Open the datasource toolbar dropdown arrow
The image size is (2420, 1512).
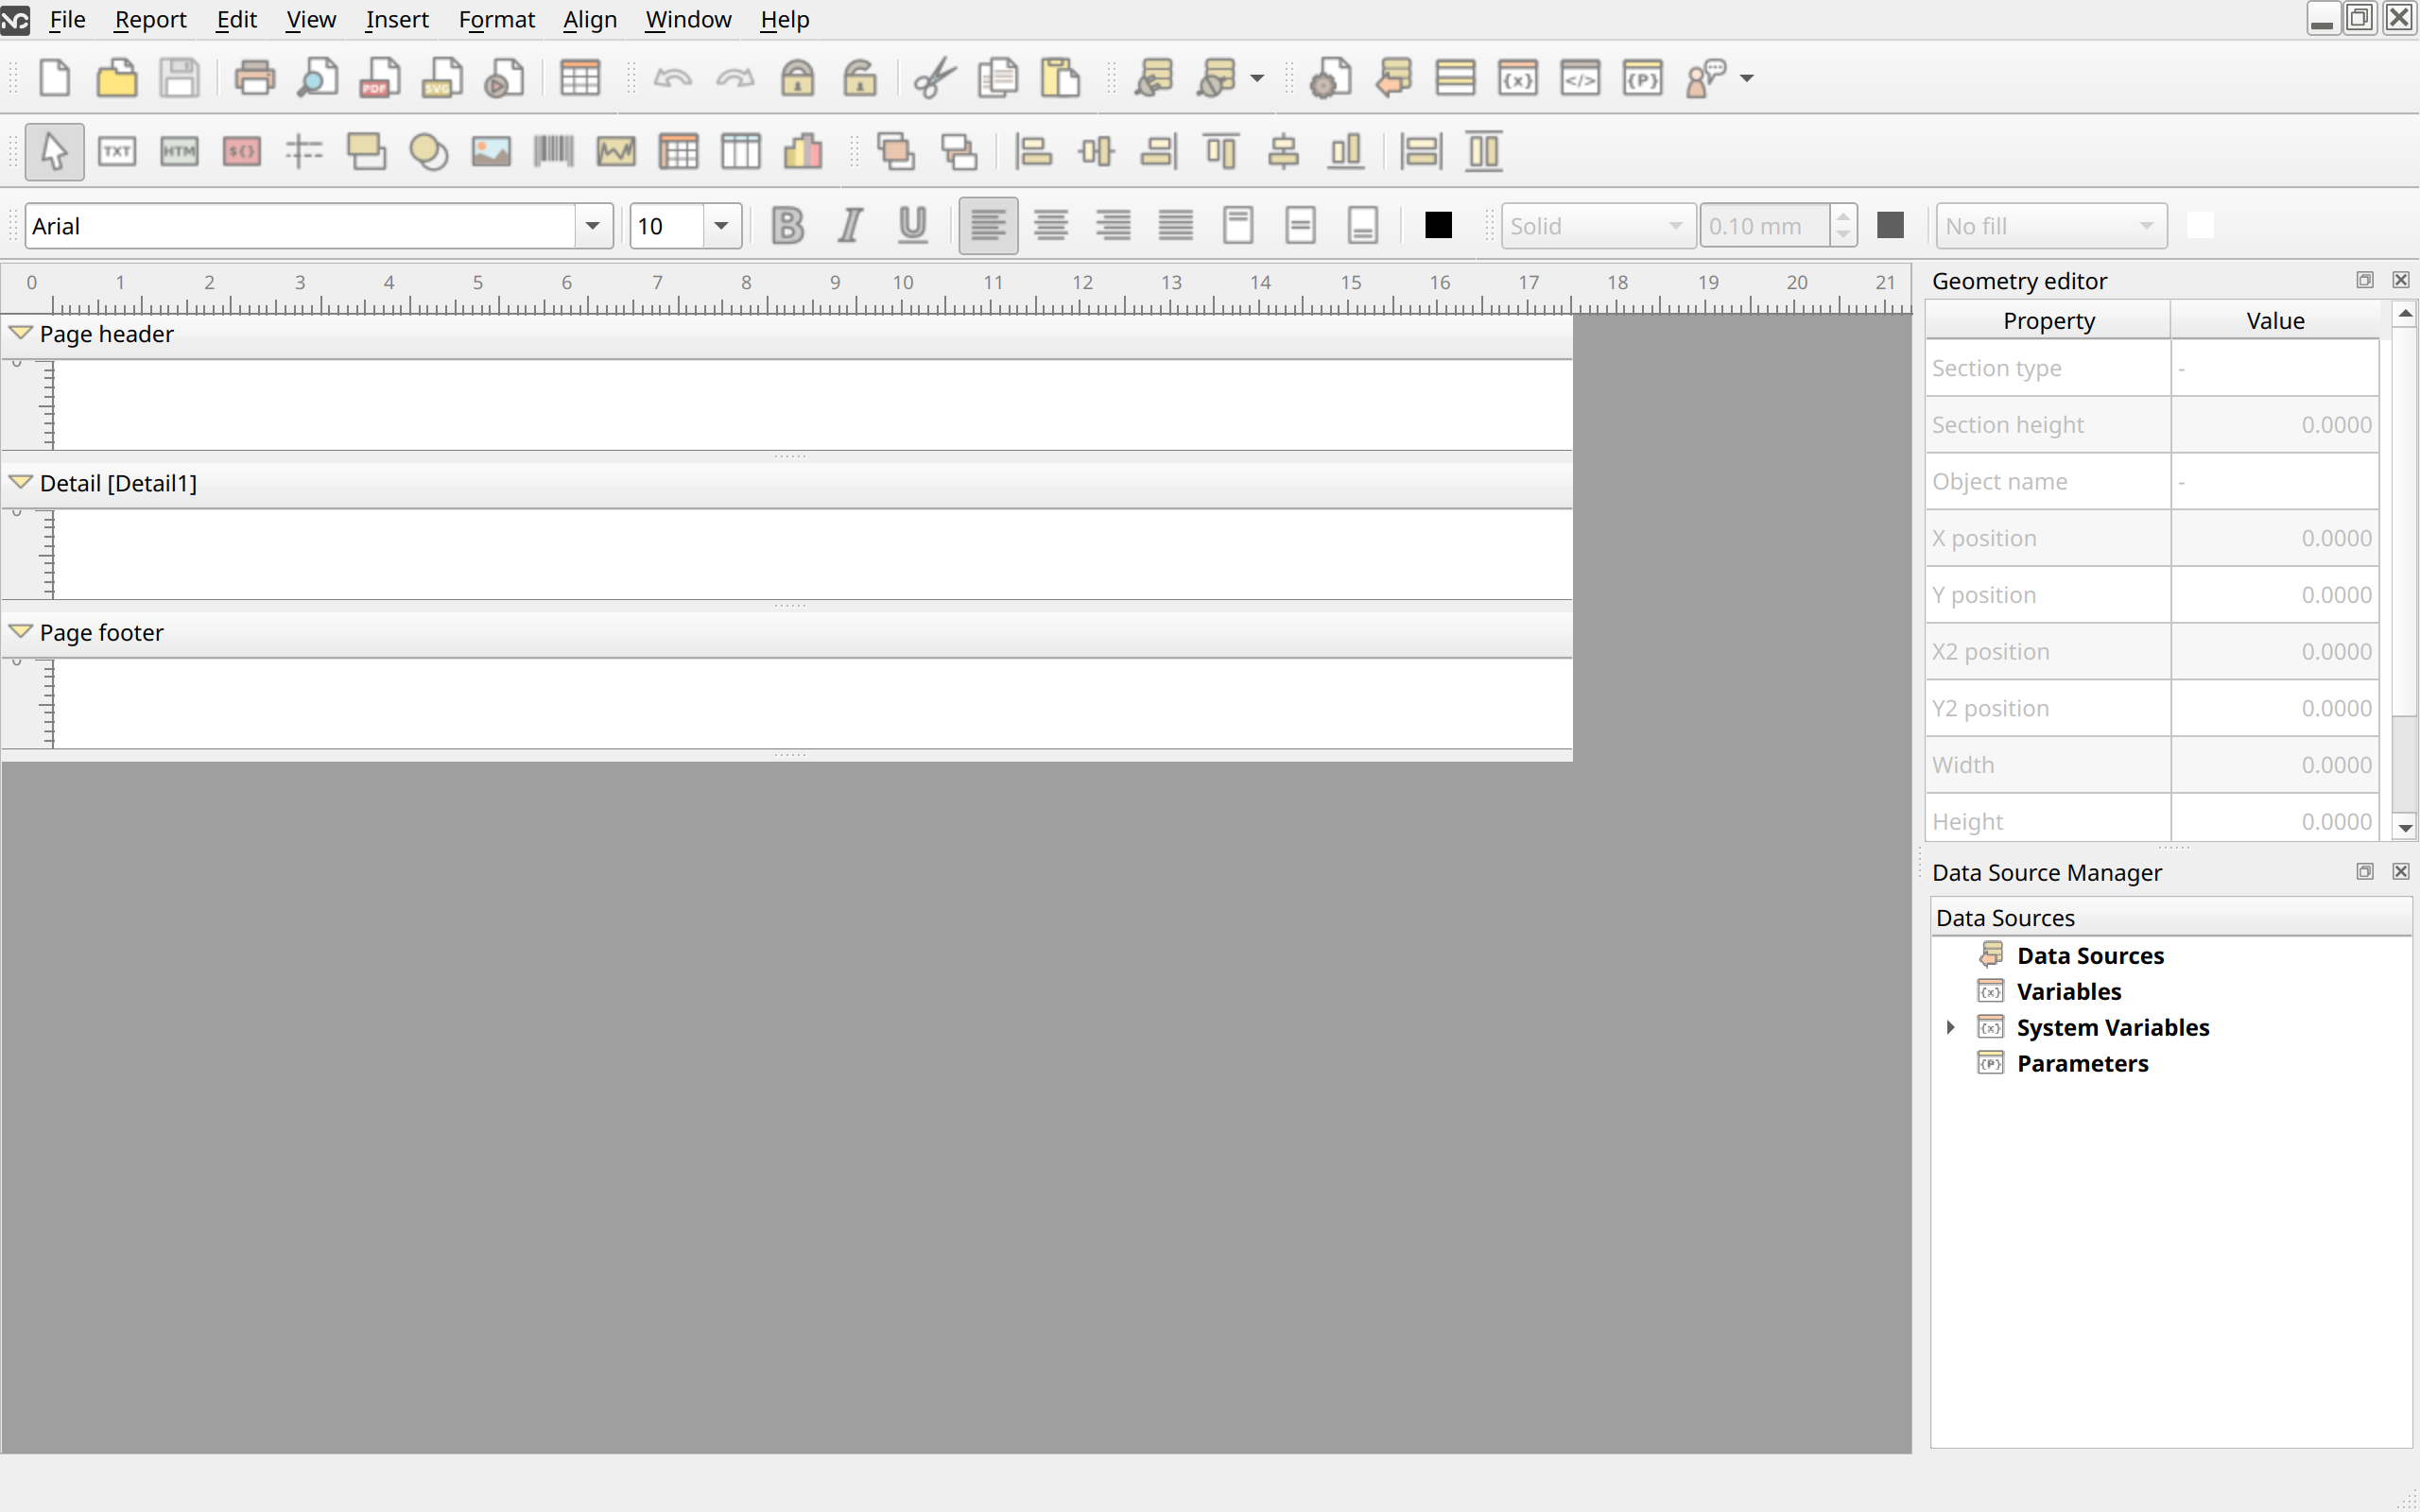(1257, 78)
